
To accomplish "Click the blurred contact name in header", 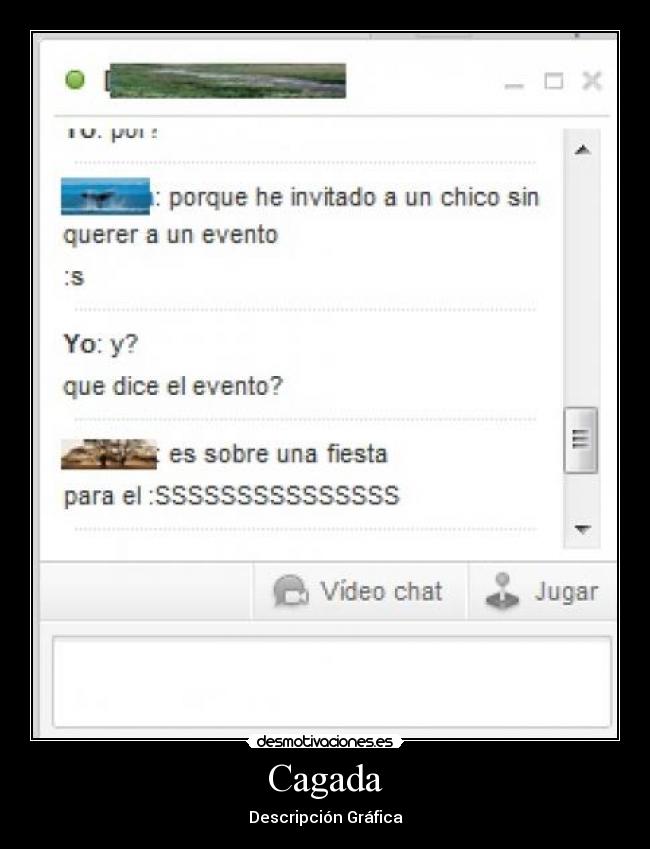I will tap(226, 81).
